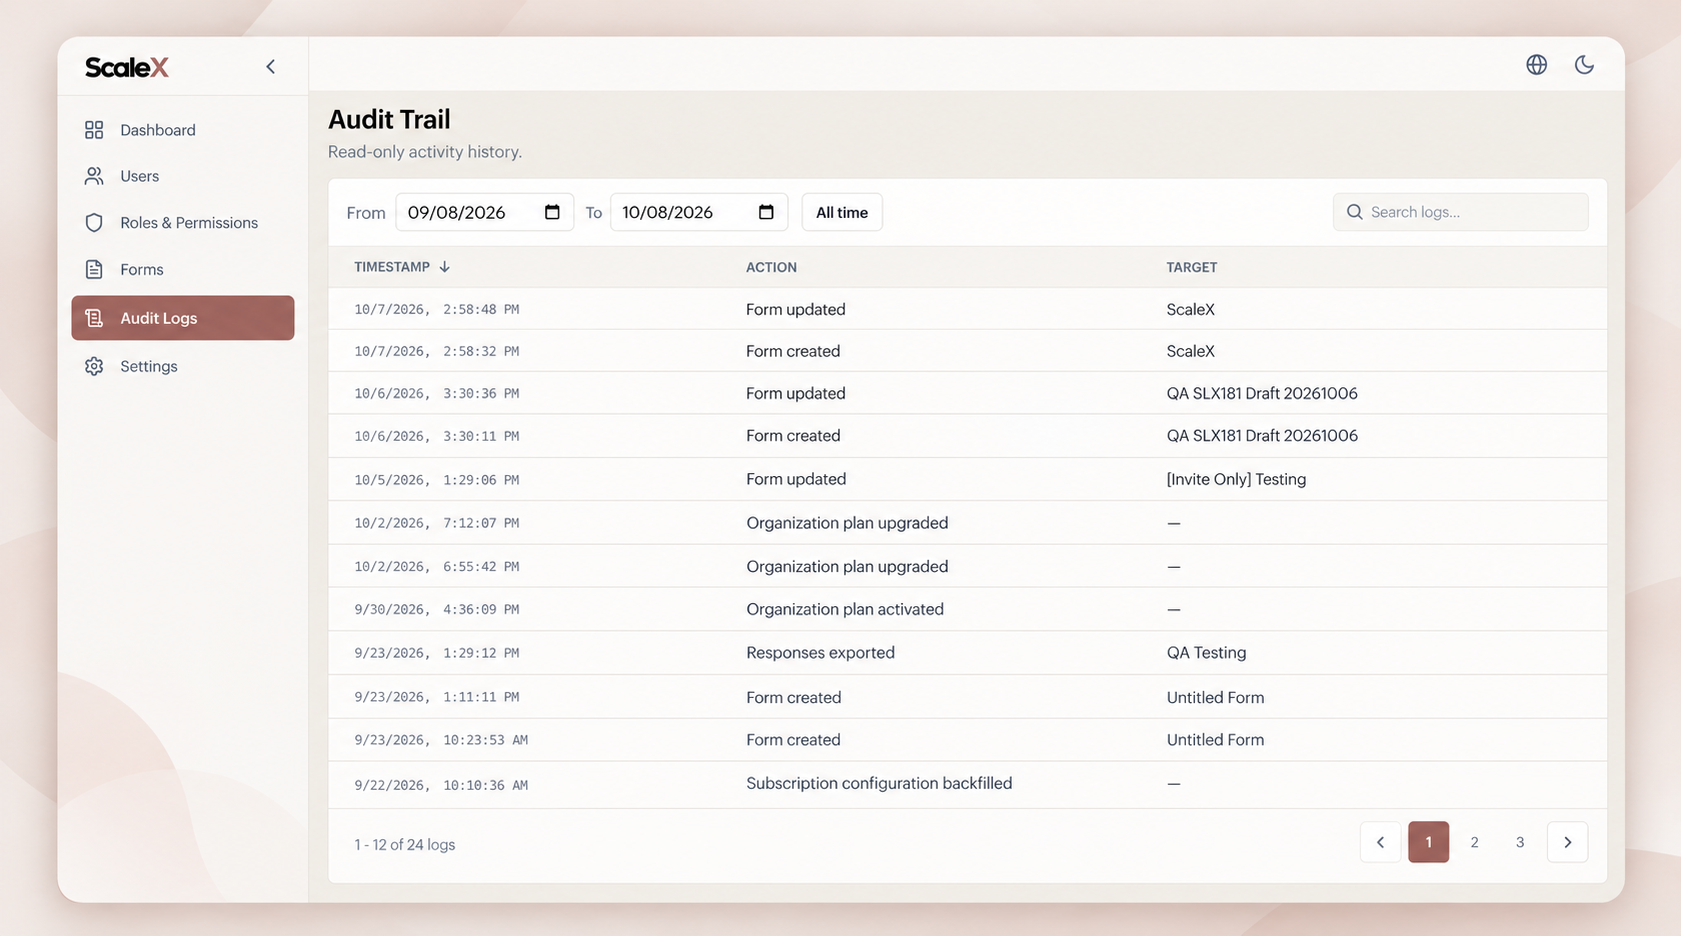Image resolution: width=1681 pixels, height=936 pixels.
Task: Navigate to Forms
Action: pyautogui.click(x=183, y=270)
